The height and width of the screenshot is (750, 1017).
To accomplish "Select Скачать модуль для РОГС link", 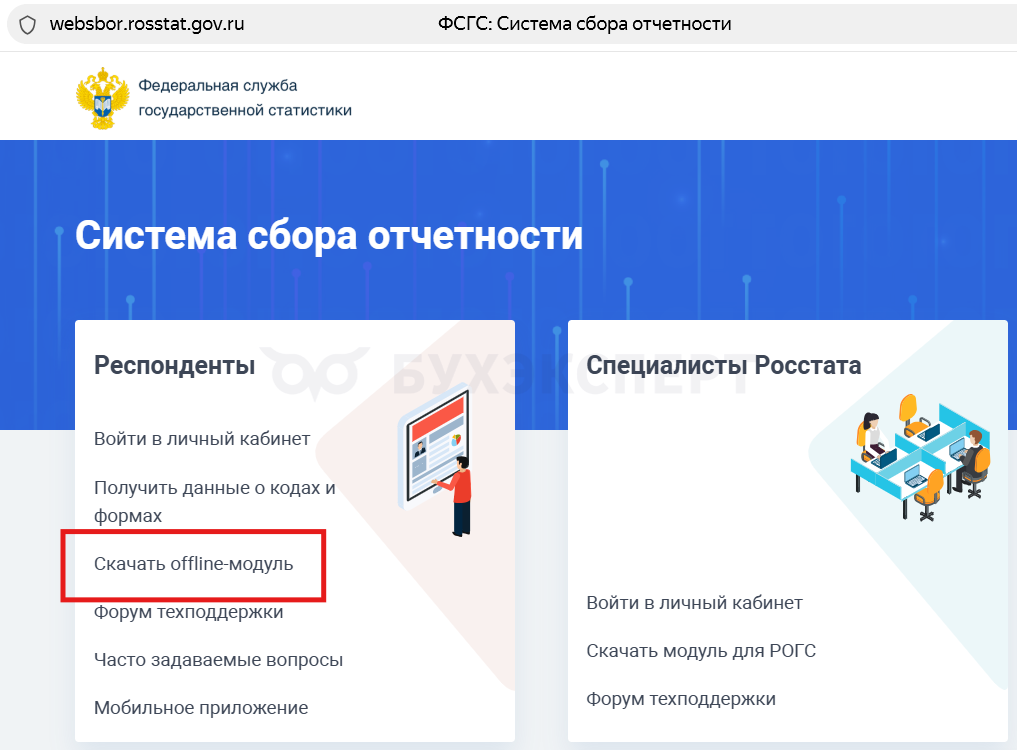I will point(701,651).
